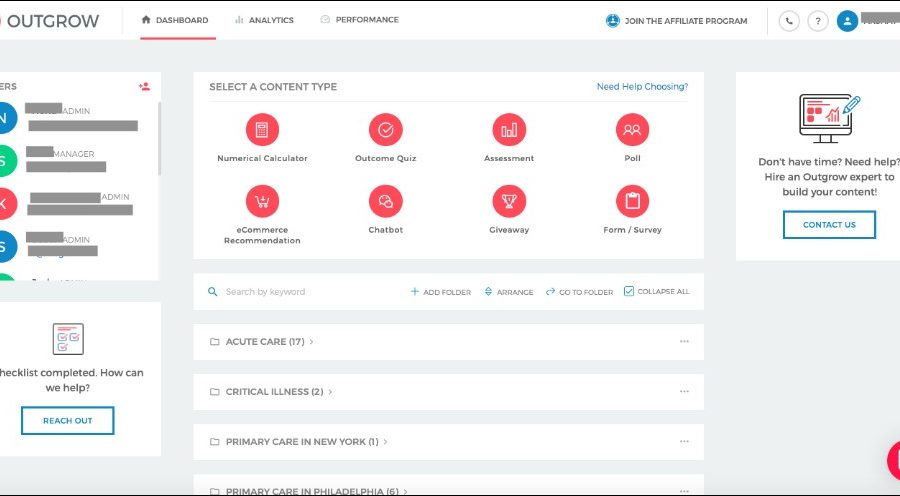Switch to the Analytics tab
Image resolution: width=900 pixels, height=496 pixels.
(264, 20)
